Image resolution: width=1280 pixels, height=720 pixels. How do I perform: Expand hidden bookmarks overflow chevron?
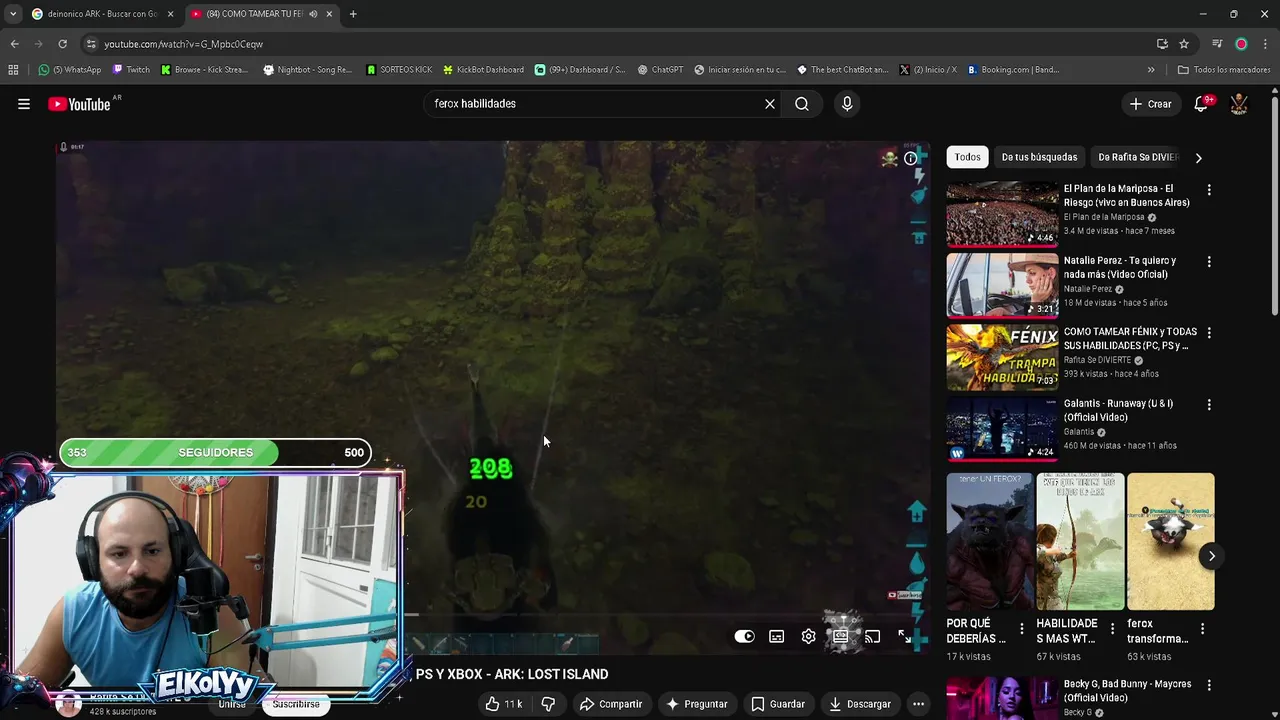point(1151,70)
